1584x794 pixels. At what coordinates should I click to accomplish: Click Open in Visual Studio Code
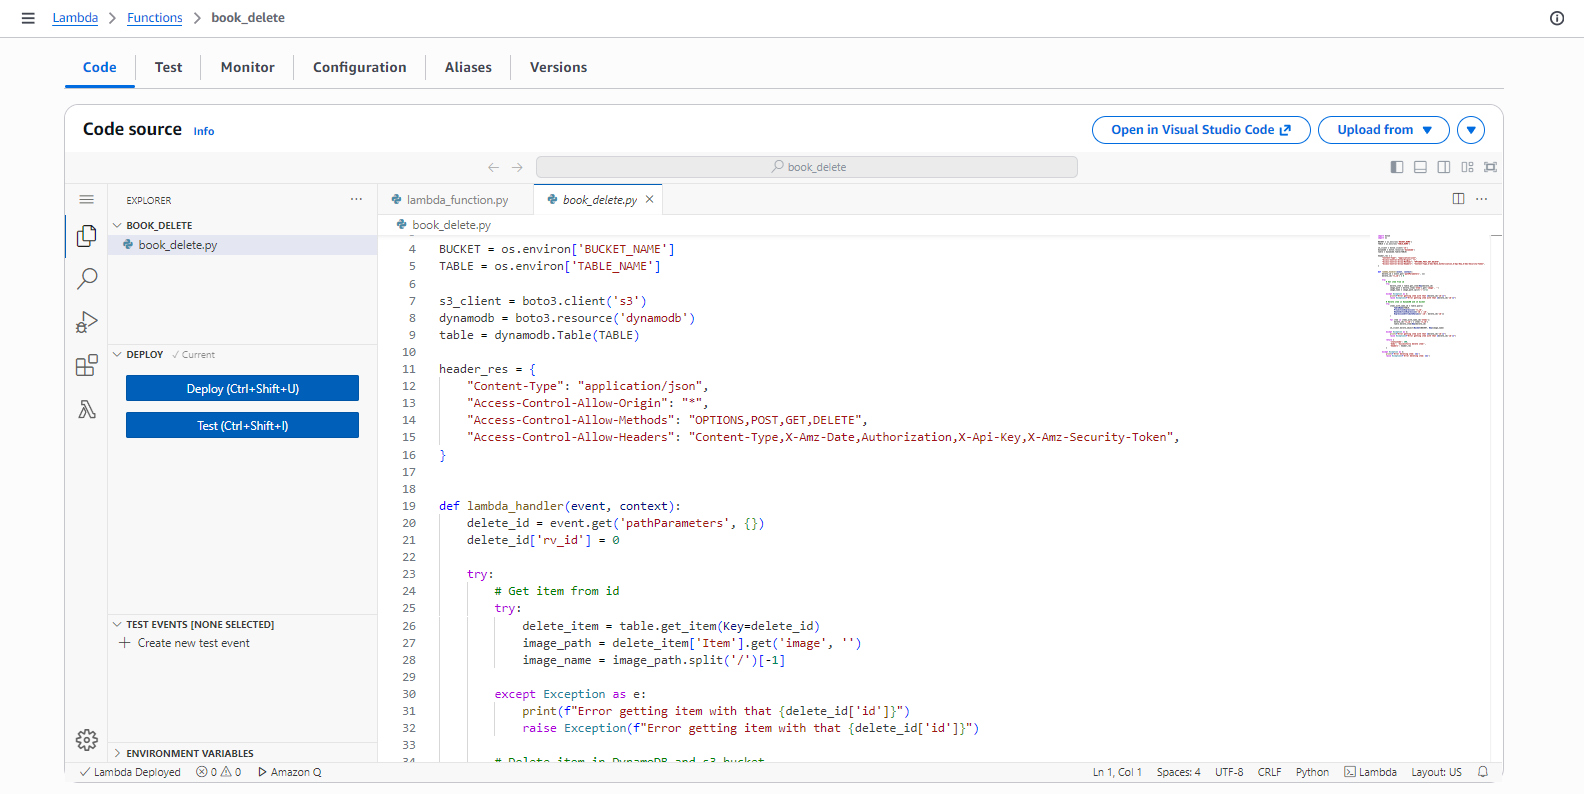[1201, 130]
